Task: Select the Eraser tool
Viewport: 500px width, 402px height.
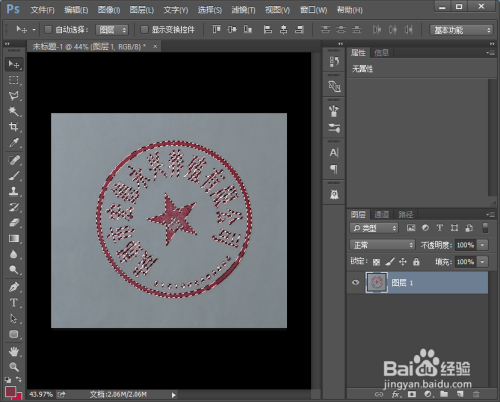Action: tap(14, 222)
